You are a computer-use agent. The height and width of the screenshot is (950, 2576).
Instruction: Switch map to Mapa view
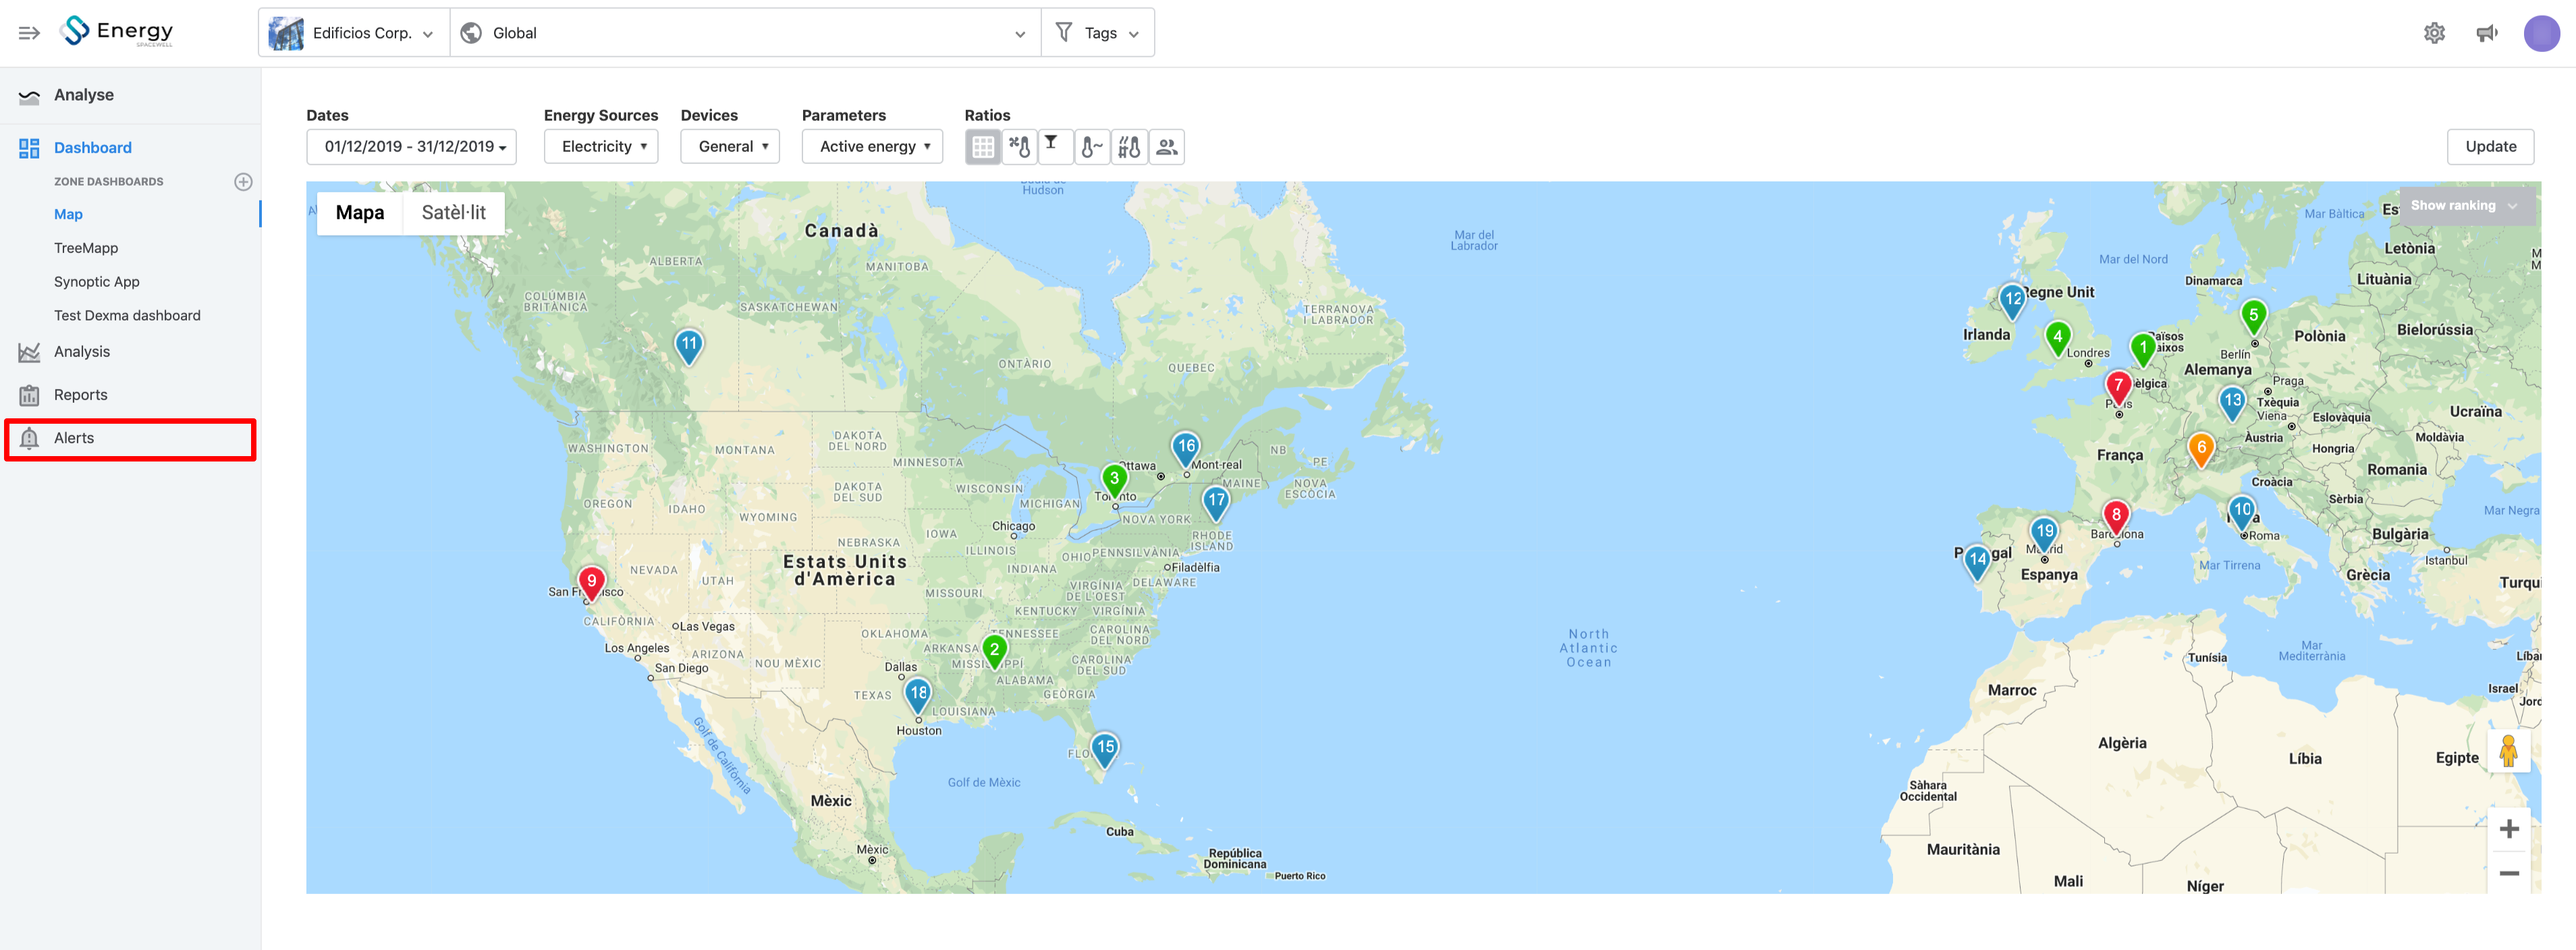(360, 213)
